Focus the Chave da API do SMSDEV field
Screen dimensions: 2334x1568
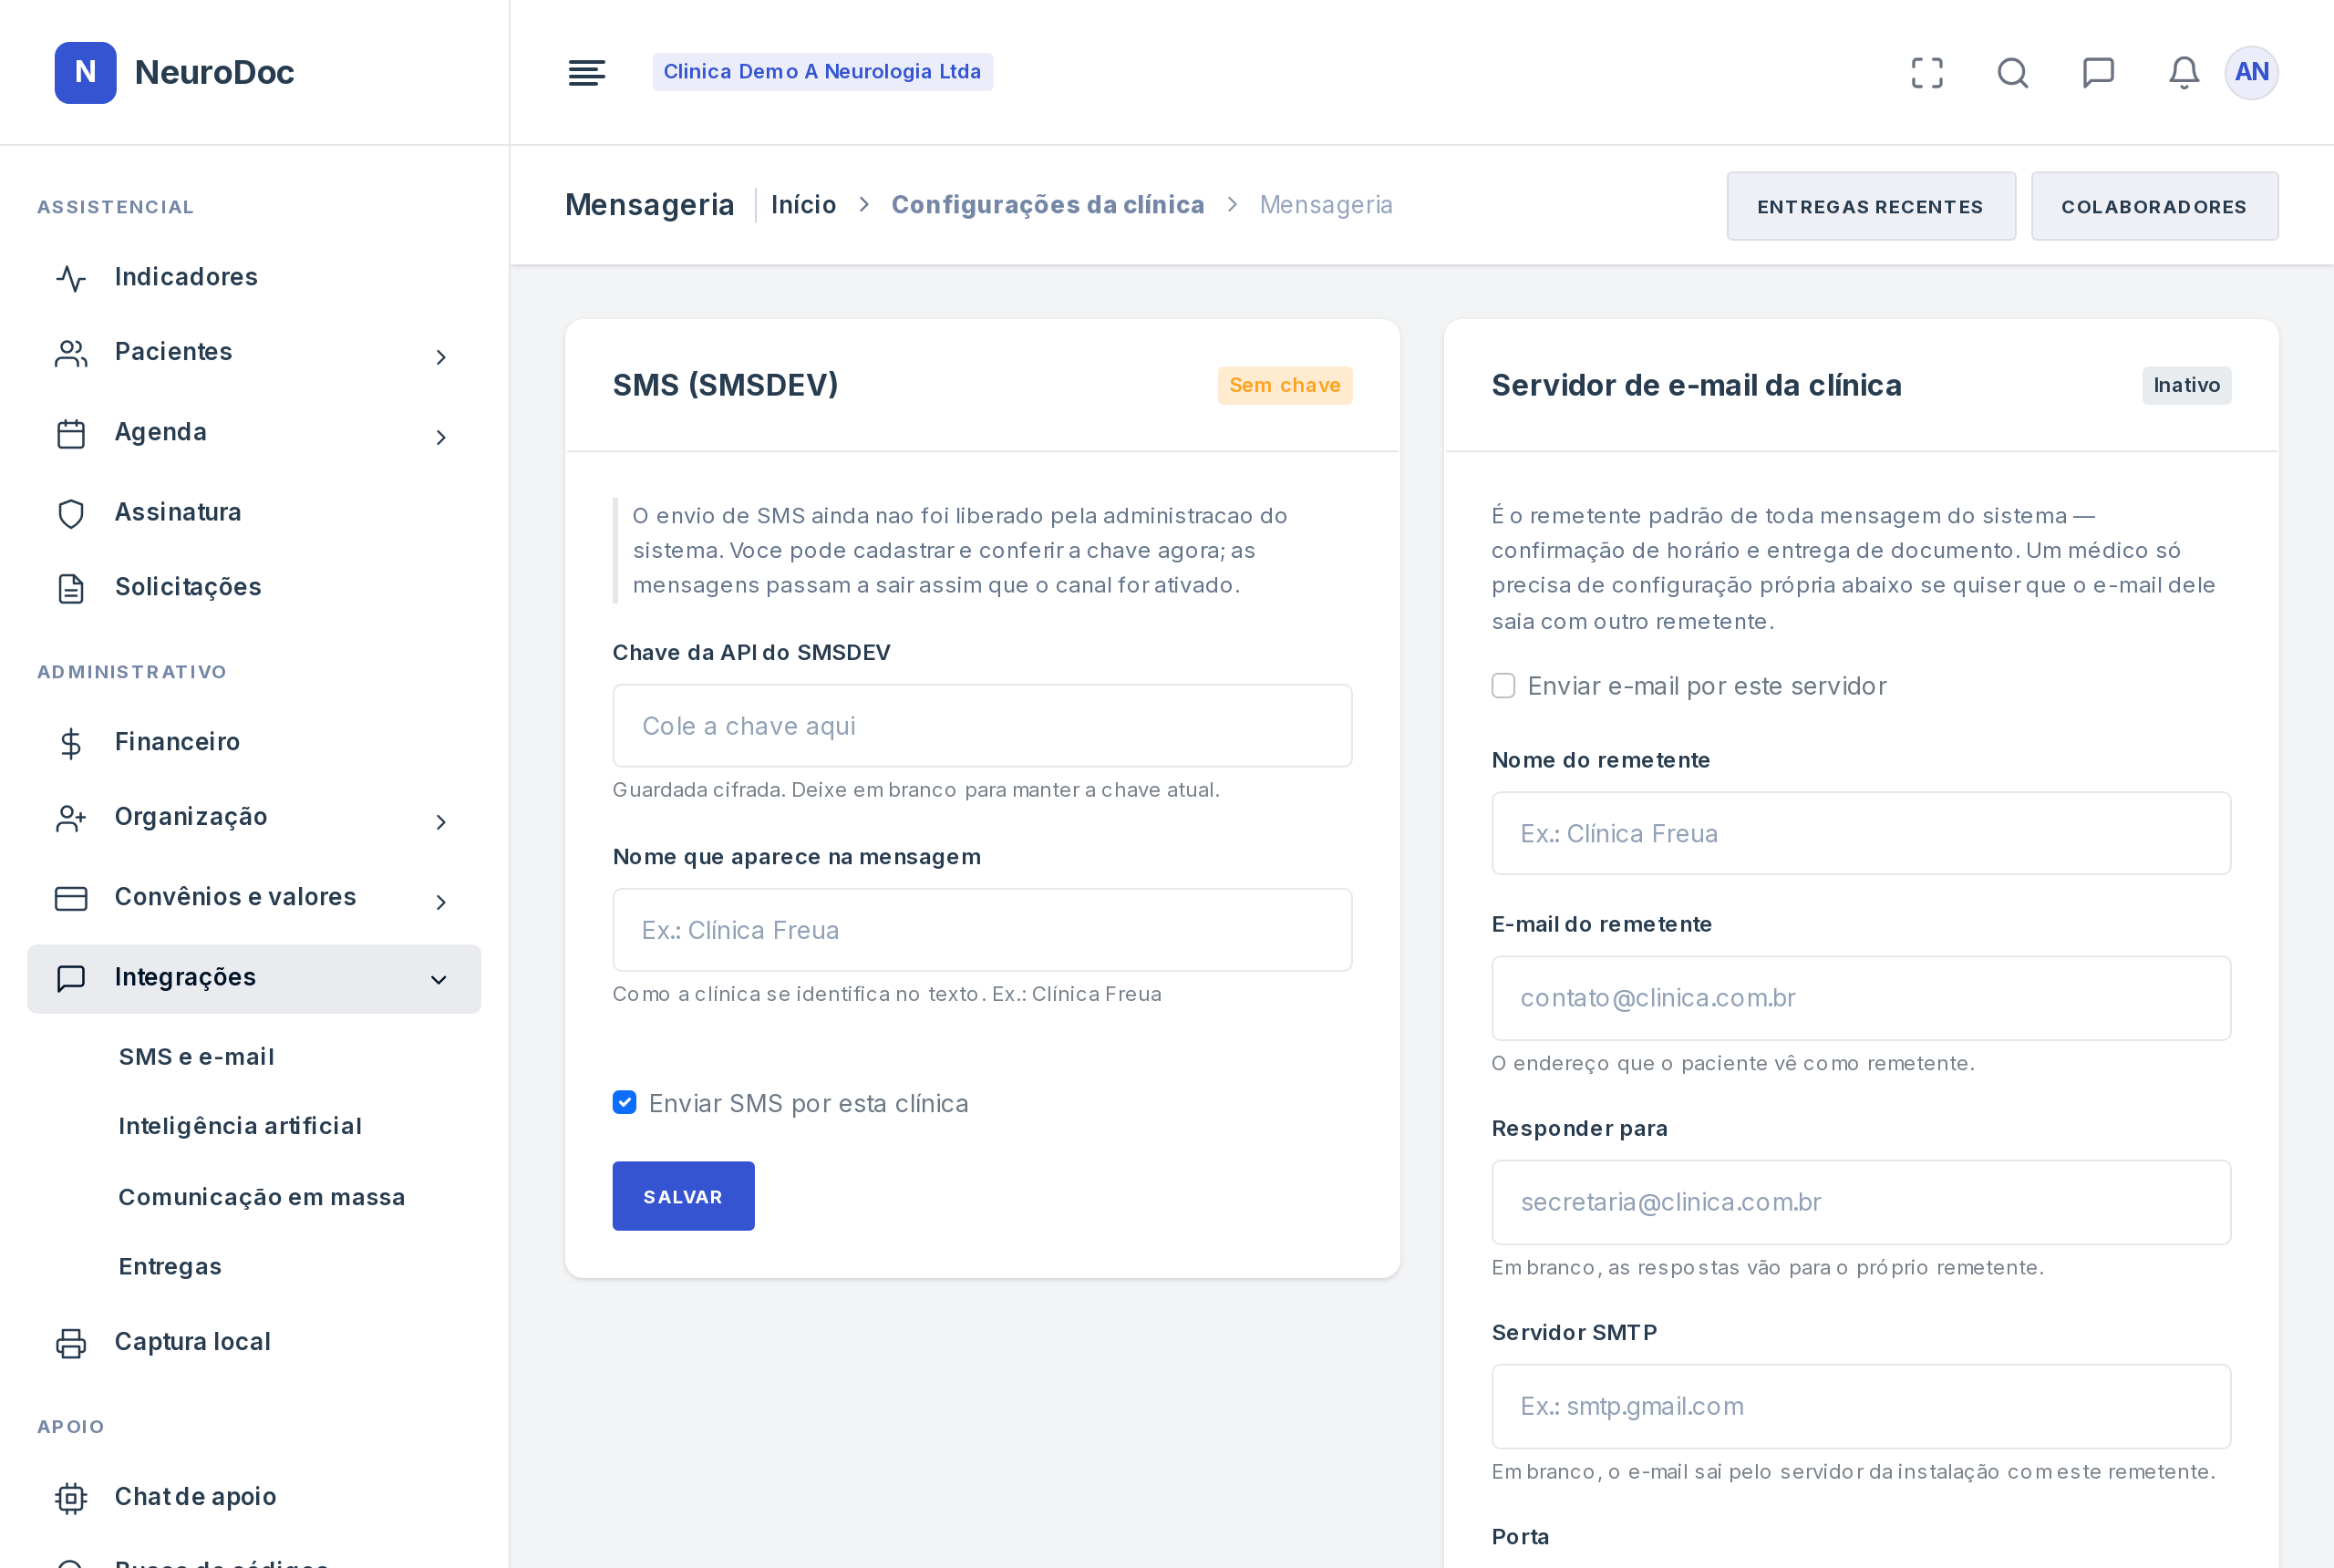[982, 726]
